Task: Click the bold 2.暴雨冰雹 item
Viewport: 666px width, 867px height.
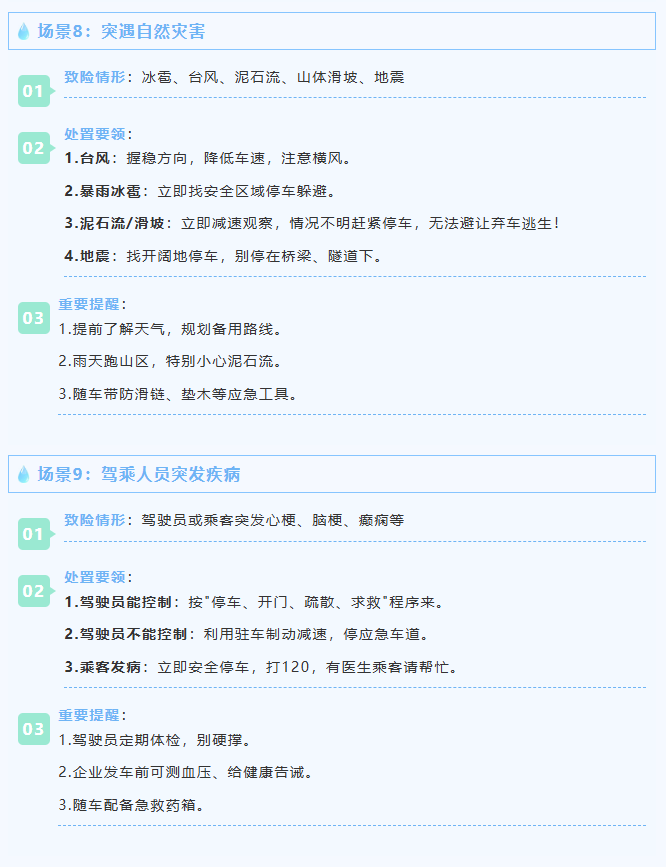Action: 103,191
